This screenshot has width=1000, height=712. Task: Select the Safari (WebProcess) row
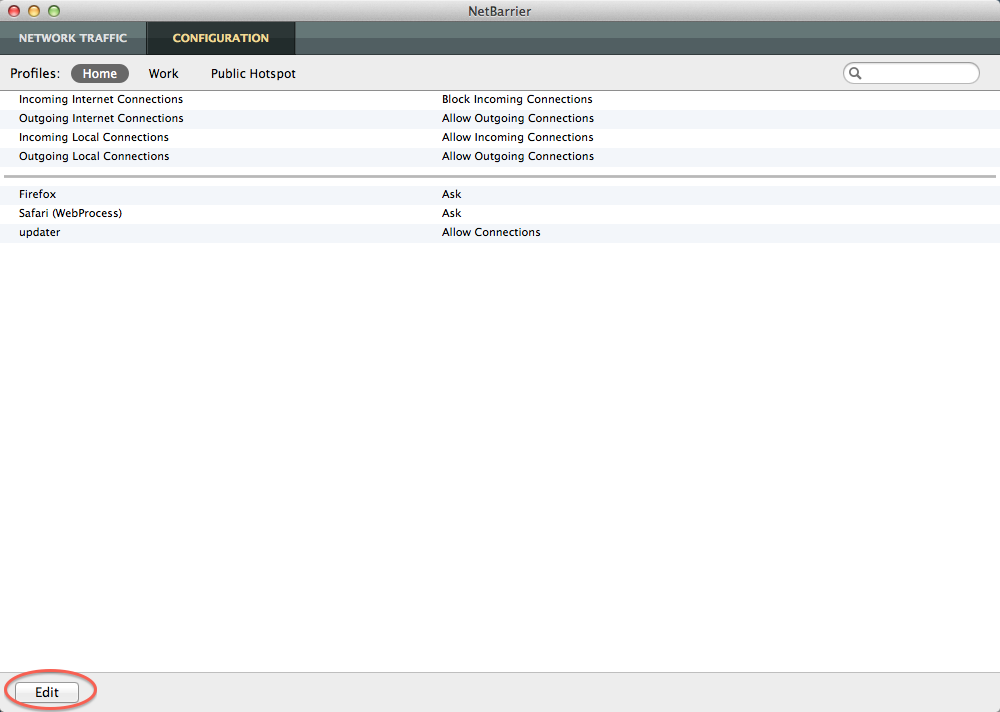pos(500,214)
